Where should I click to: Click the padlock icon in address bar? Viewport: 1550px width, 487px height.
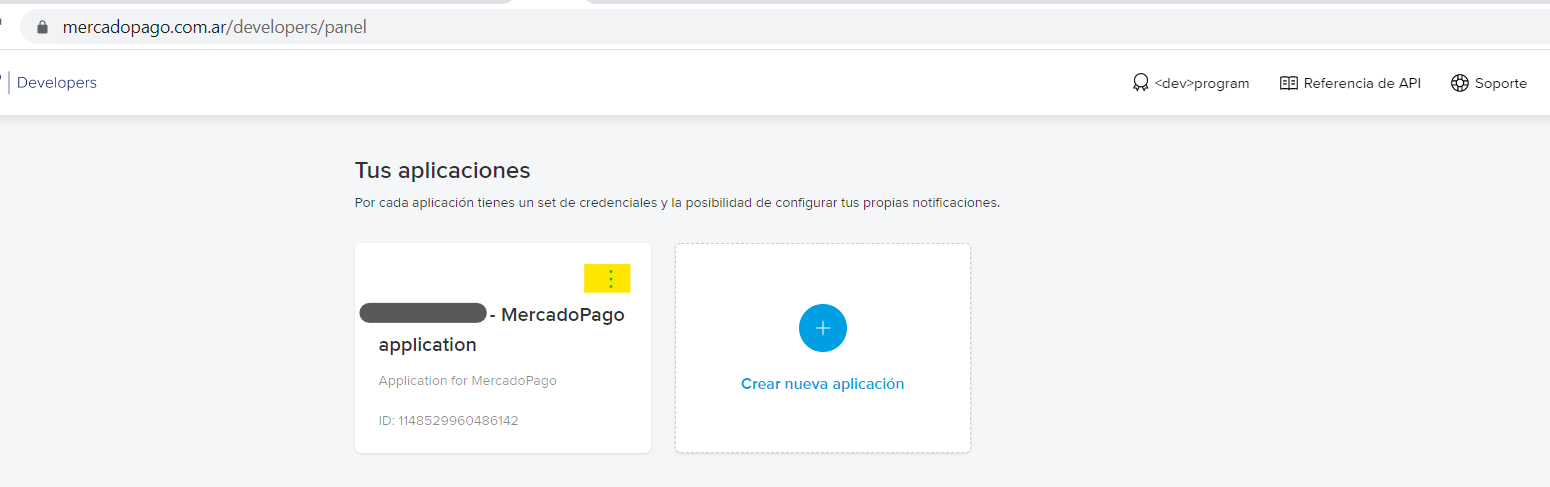42,27
